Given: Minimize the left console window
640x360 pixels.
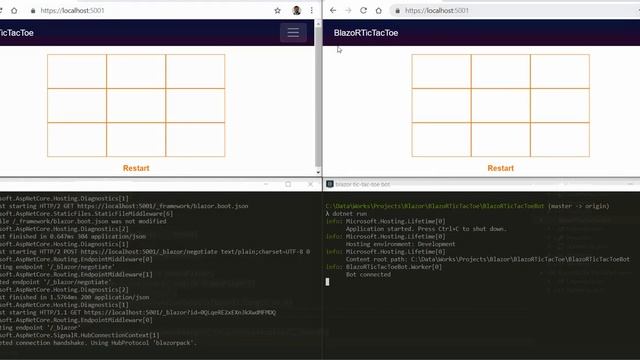Looking at the screenshot, I should tap(266, 184).
